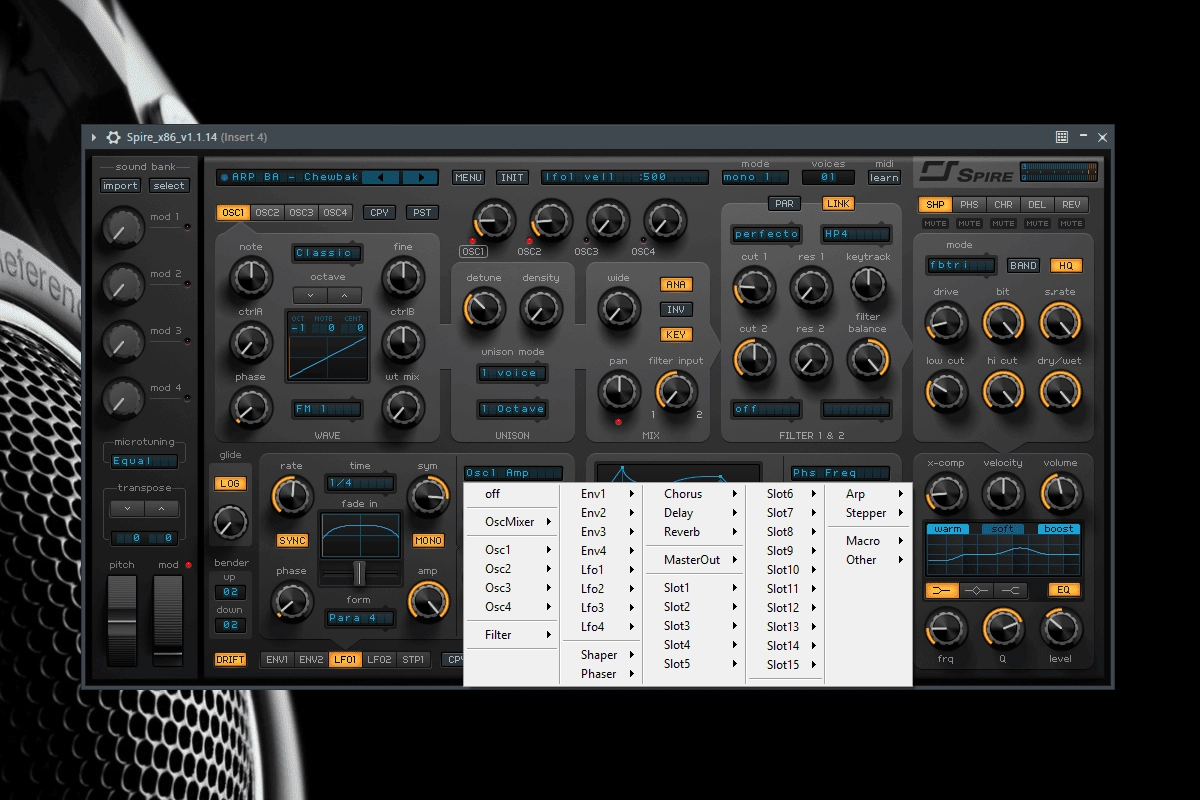Toggle the PAR parallel filter button

pos(785,204)
